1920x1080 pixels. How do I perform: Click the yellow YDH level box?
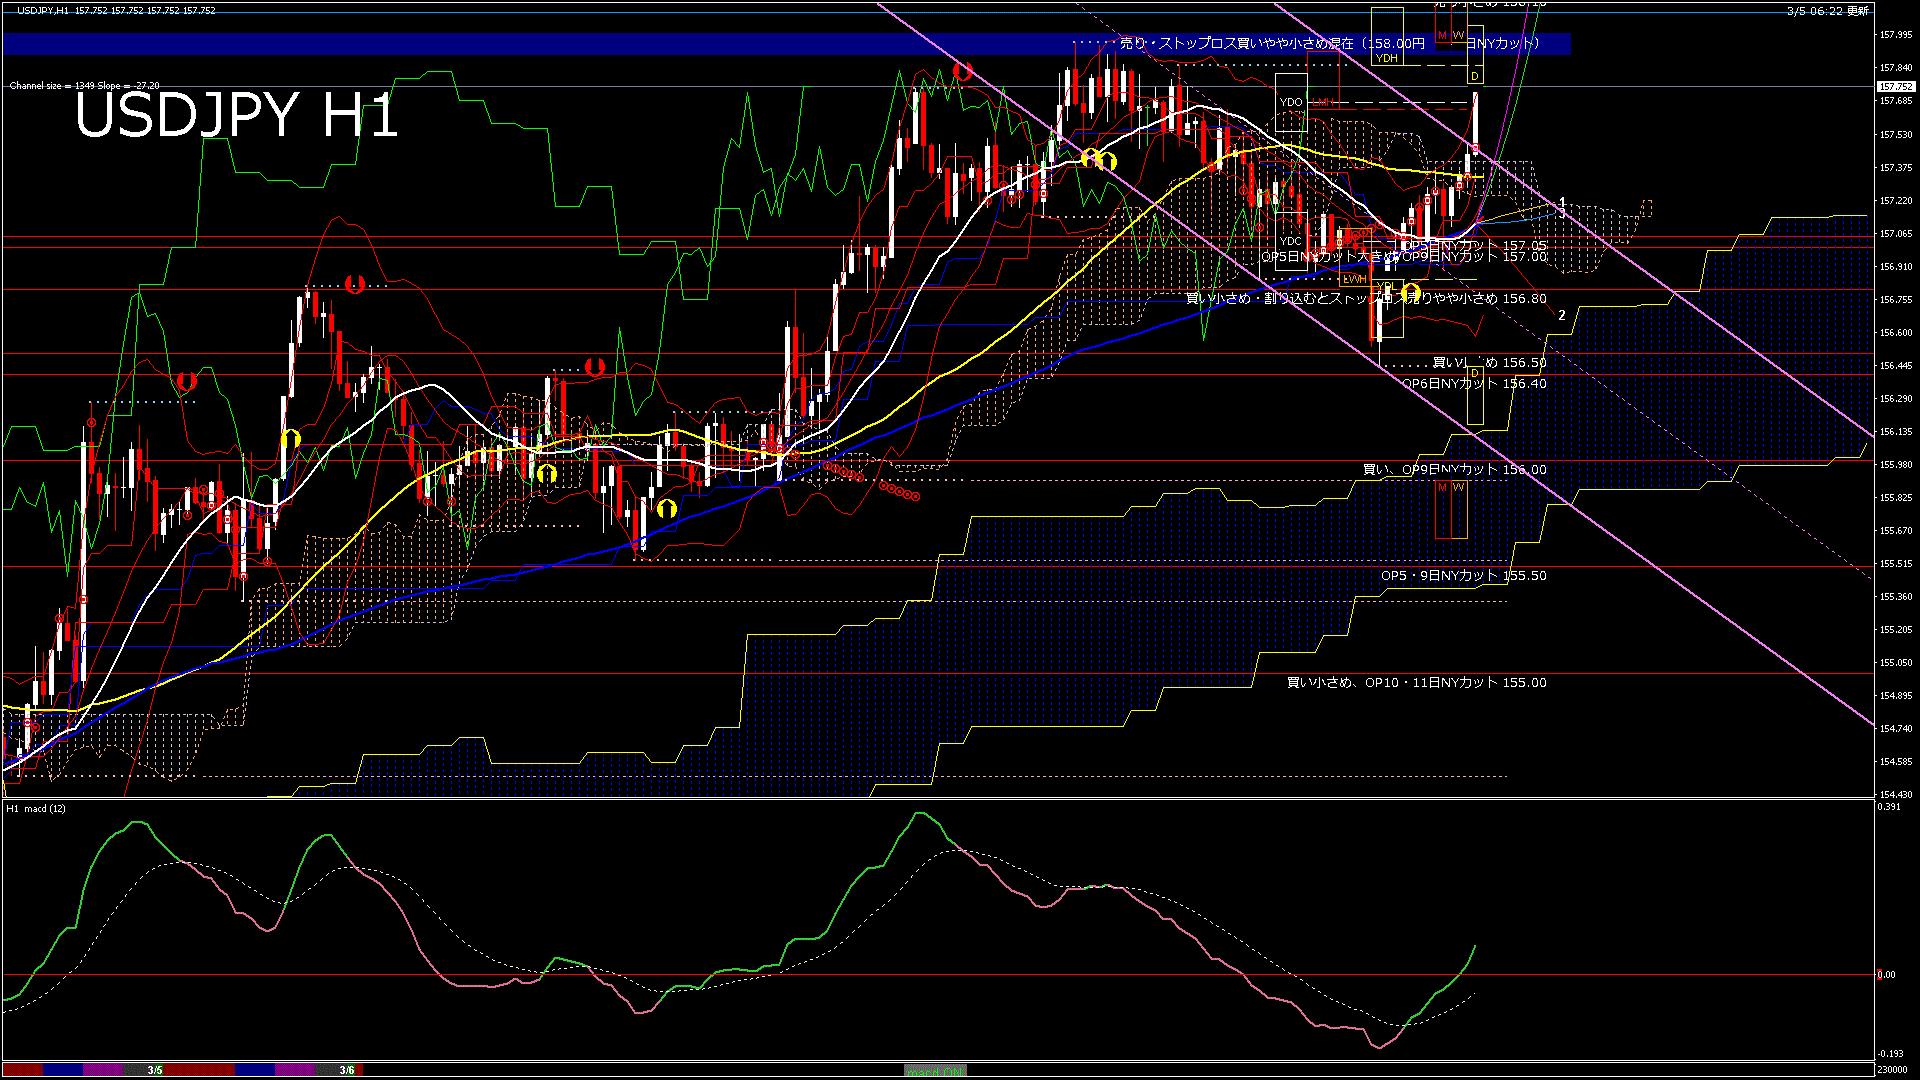pos(1386,58)
